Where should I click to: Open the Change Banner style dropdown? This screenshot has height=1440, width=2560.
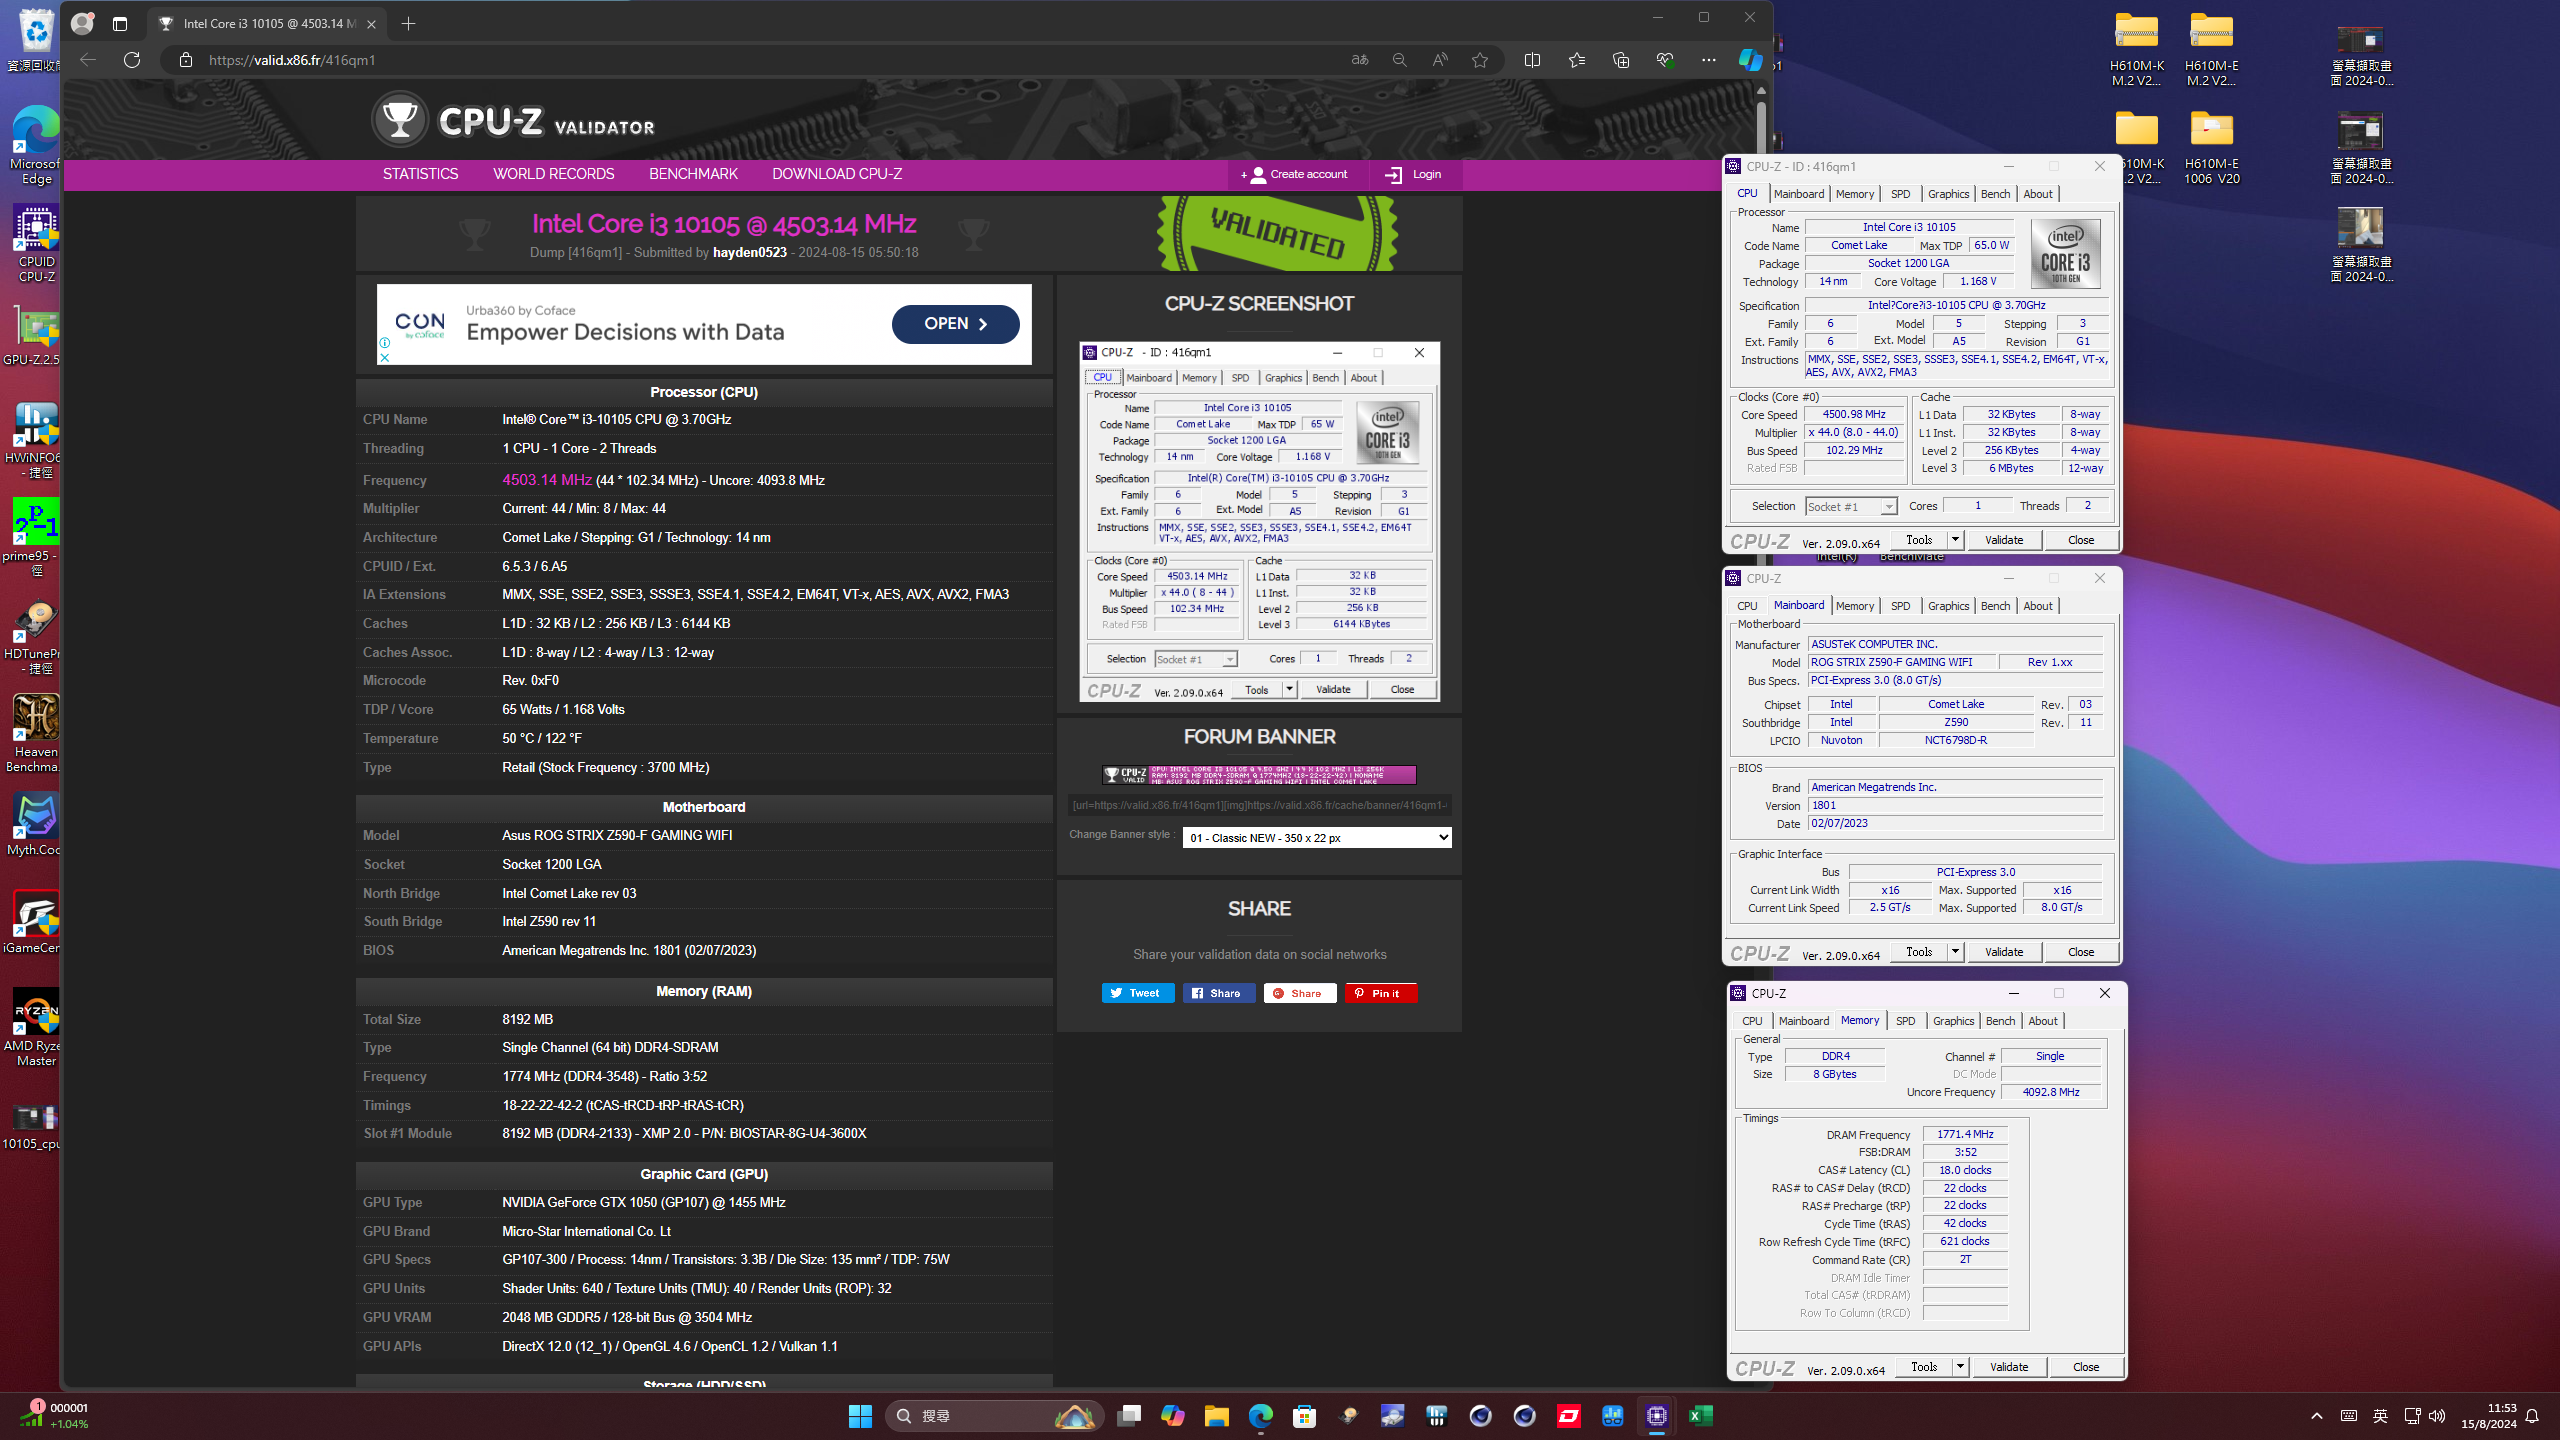click(1317, 838)
